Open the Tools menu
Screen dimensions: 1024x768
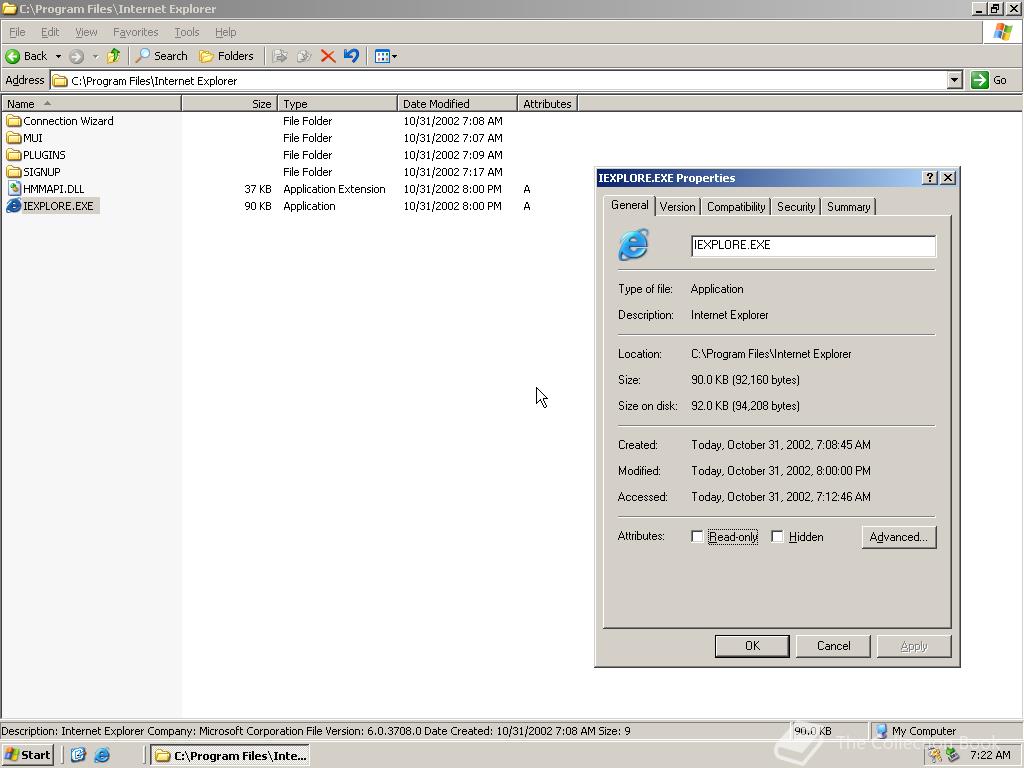point(186,32)
